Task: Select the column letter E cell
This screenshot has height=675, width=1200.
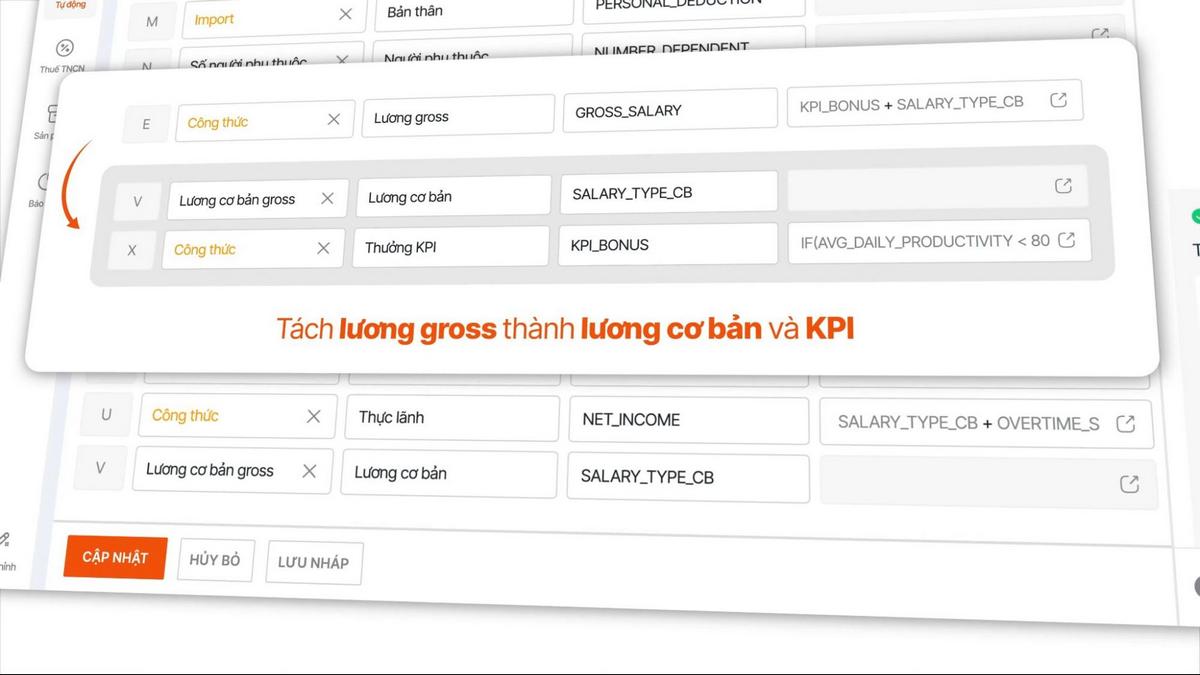Action: 146,124
